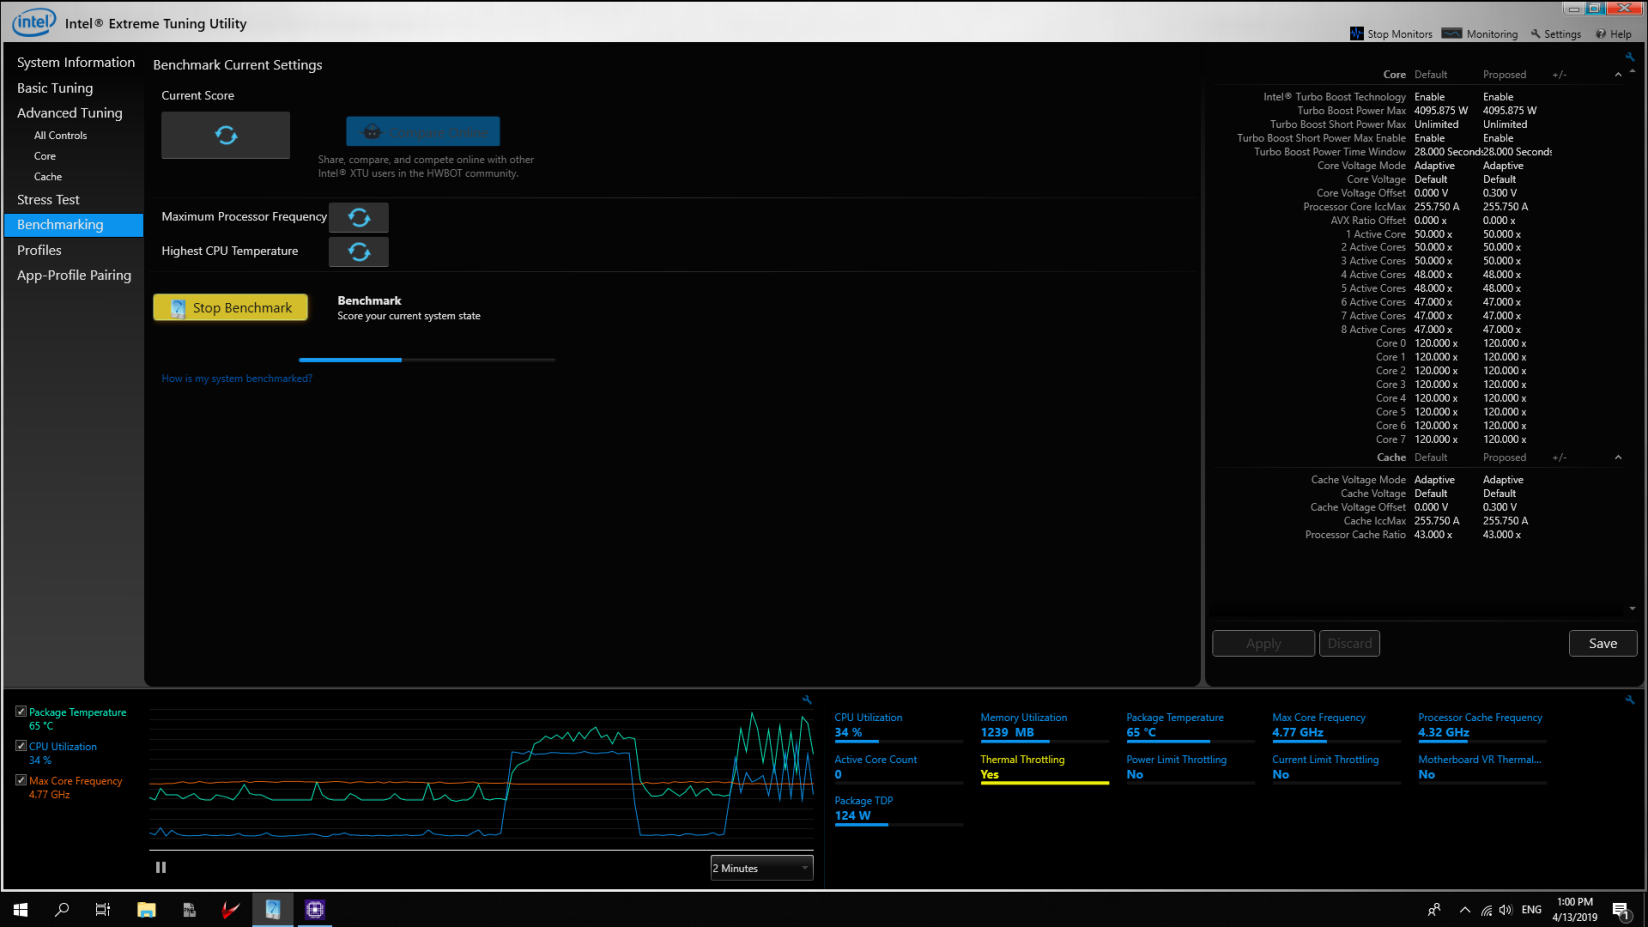Open the App-Profile Pairing section
This screenshot has height=927, width=1648.
tap(74, 274)
